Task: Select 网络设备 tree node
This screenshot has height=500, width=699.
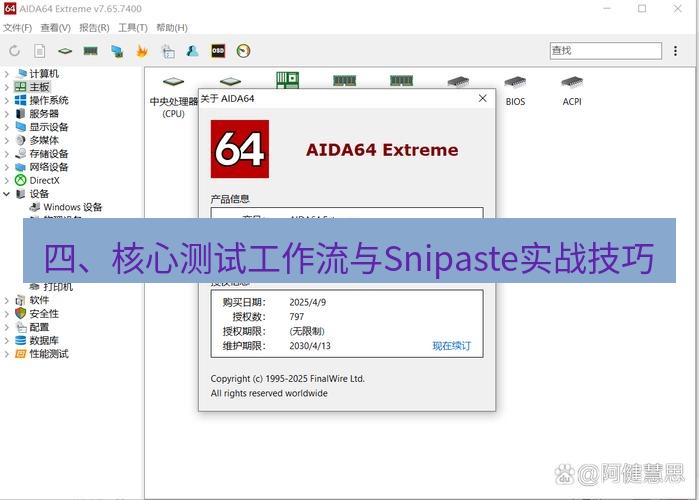Action: coord(49,167)
